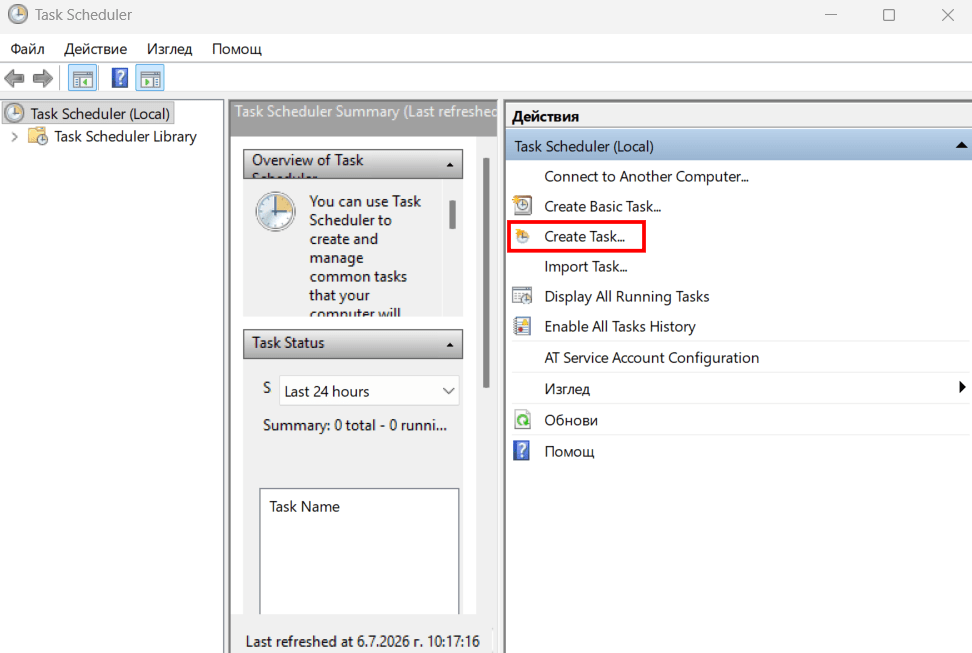Open the Изглед submenu arrow in actions

pyautogui.click(x=961, y=388)
